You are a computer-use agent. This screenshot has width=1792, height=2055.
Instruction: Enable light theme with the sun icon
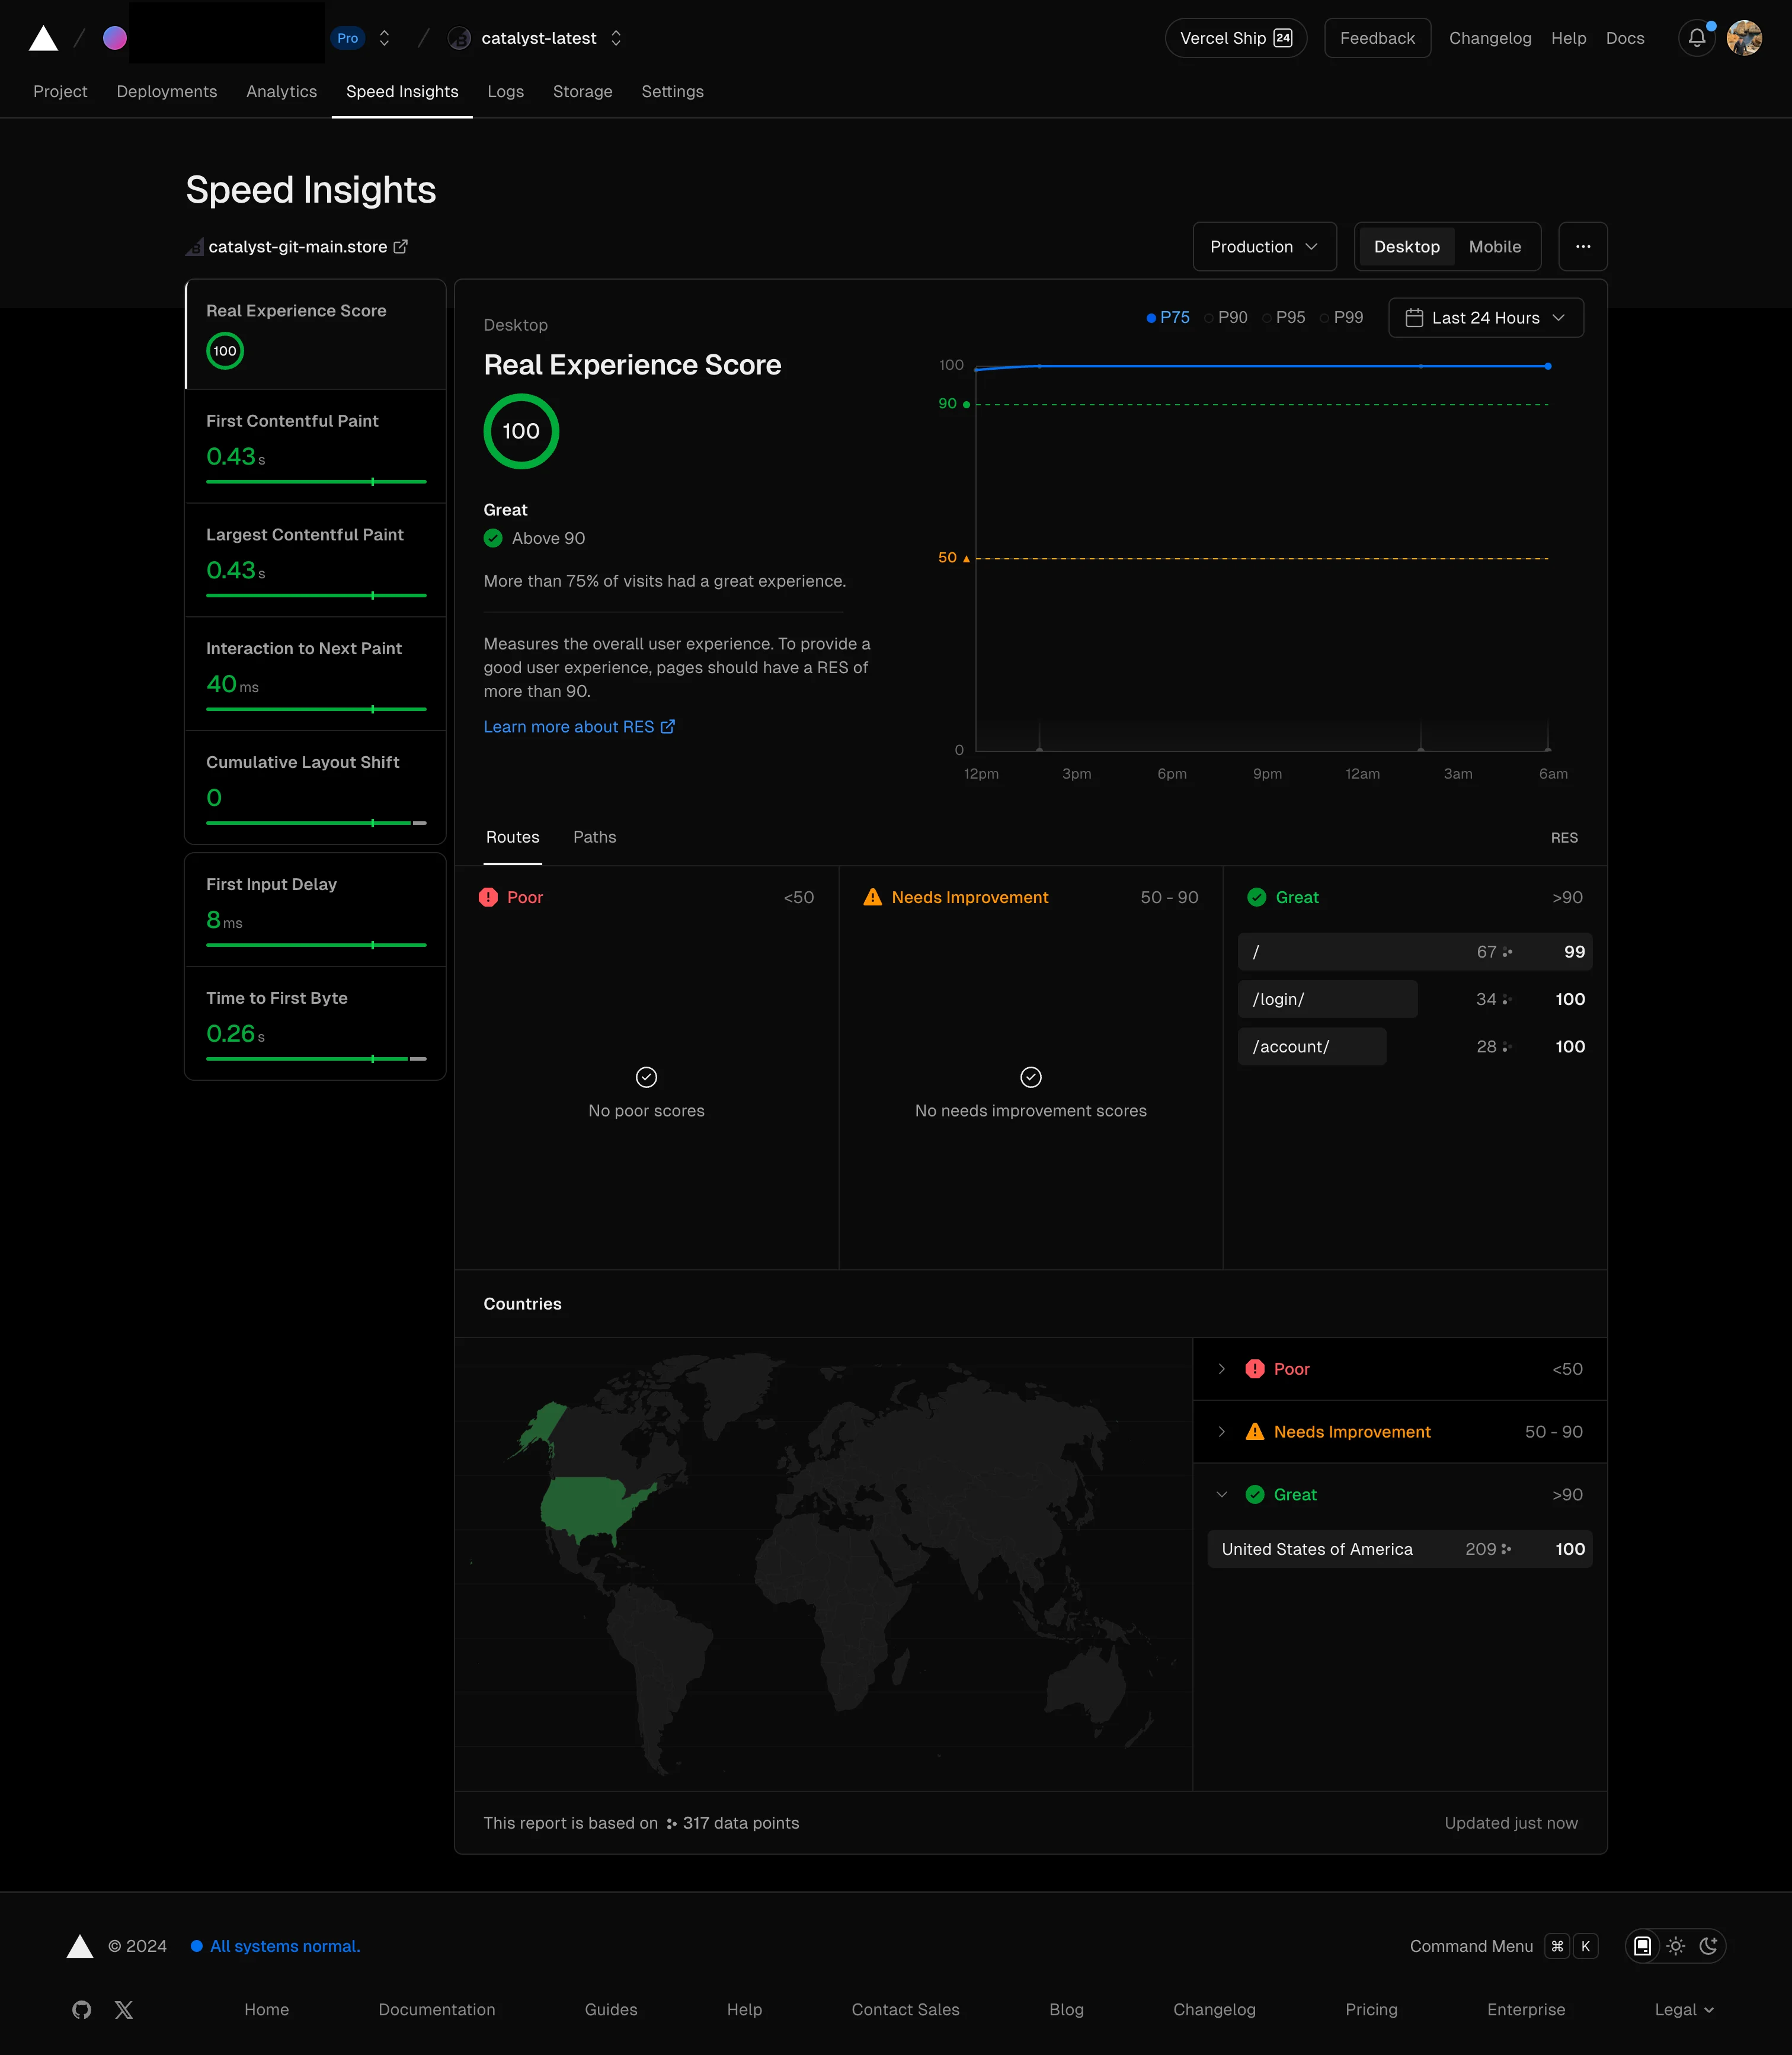[1676, 1946]
